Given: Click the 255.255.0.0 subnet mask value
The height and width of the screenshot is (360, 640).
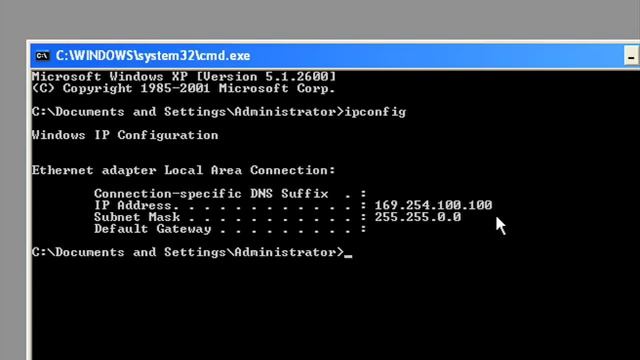Looking at the screenshot, I should click(x=418, y=217).
